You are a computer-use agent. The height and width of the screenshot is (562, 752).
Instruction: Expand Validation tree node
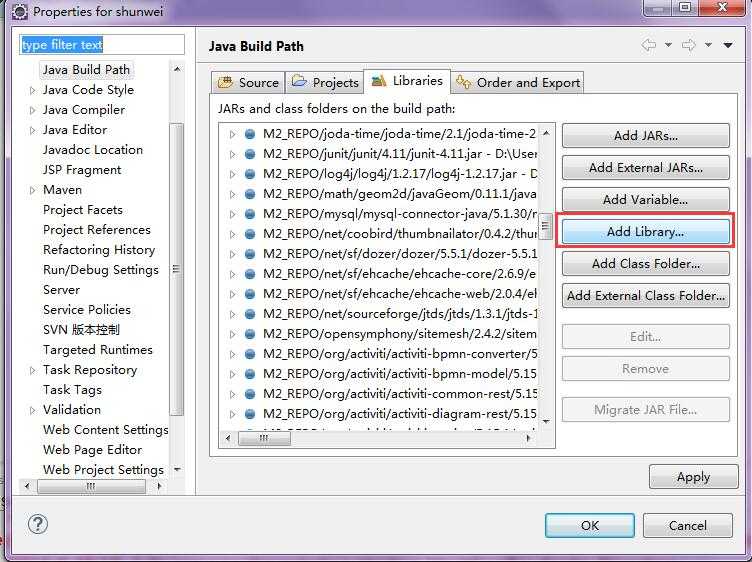(x=32, y=410)
